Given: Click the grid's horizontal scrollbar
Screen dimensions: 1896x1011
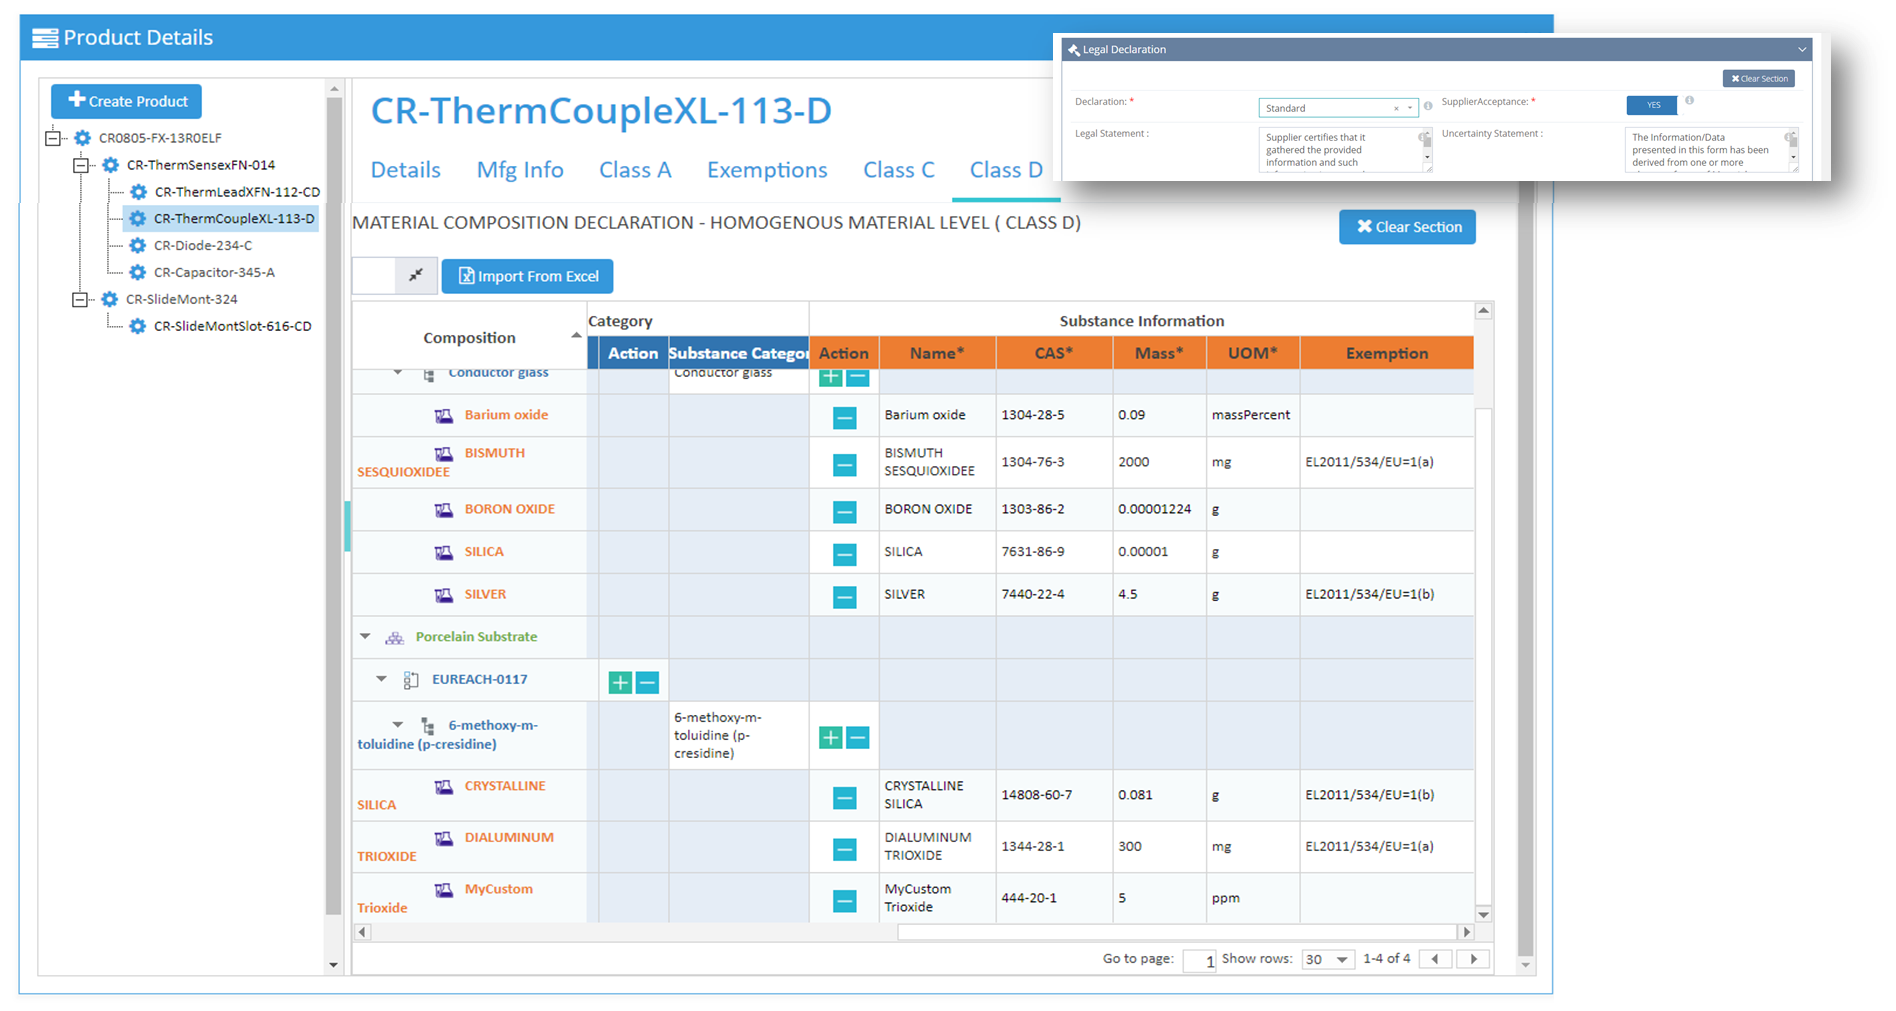Looking at the screenshot, I should point(1180,932).
